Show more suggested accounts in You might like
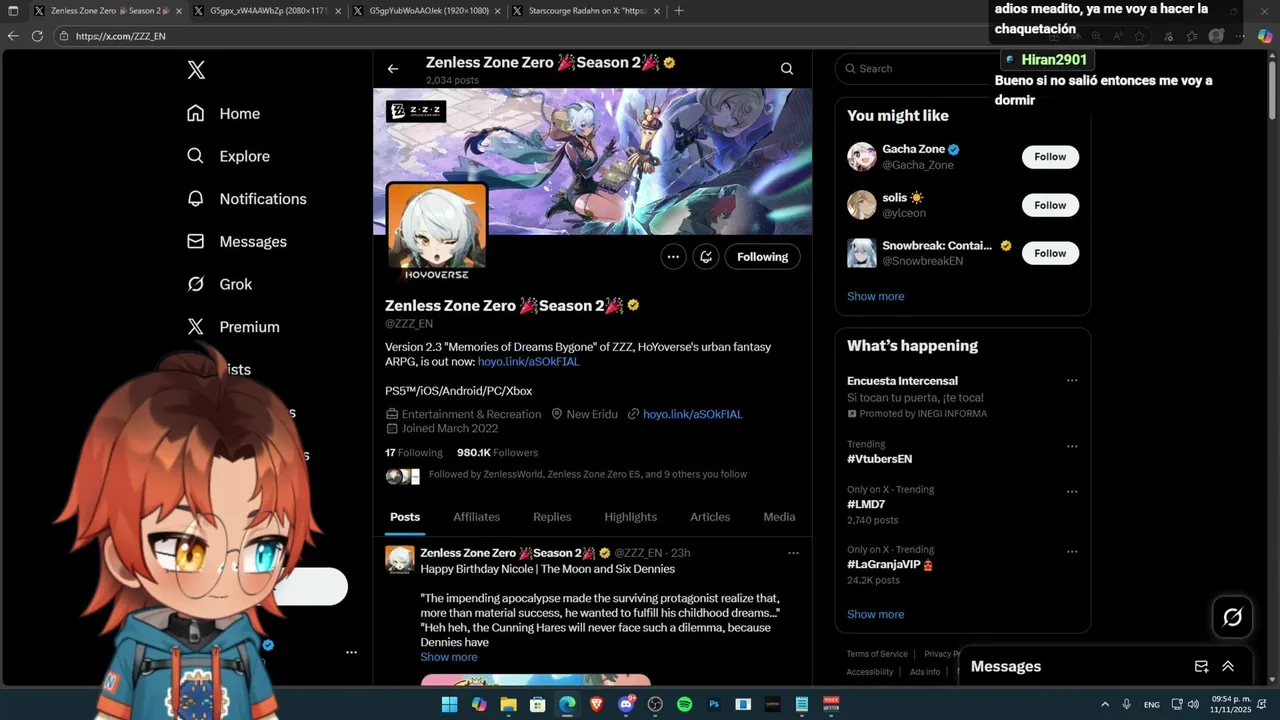The image size is (1280, 720). coord(875,296)
